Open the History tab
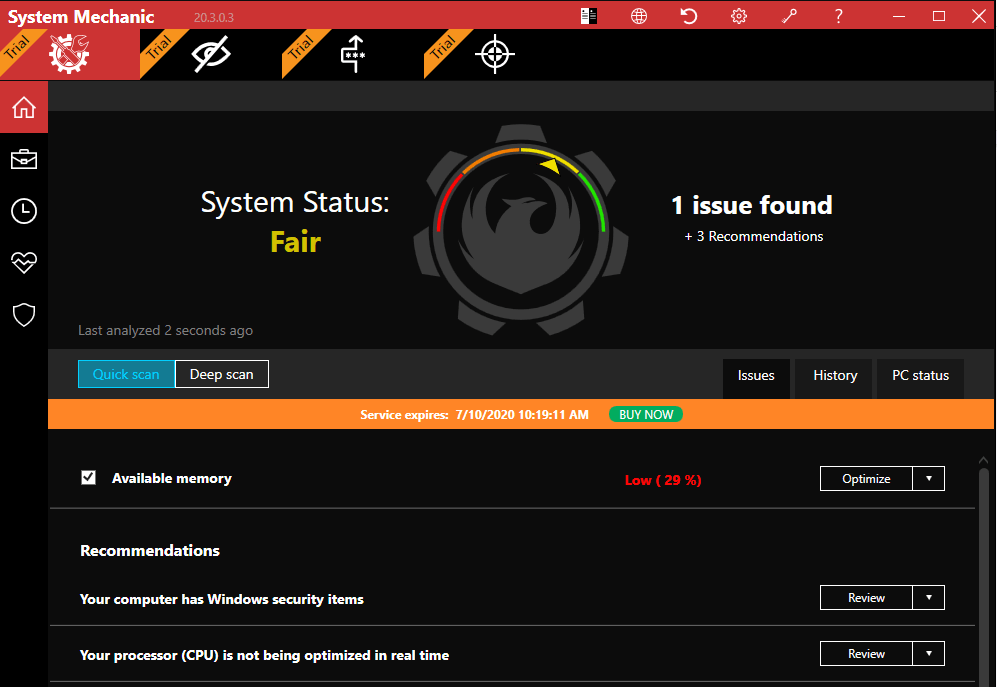Image resolution: width=997 pixels, height=687 pixels. [x=833, y=377]
